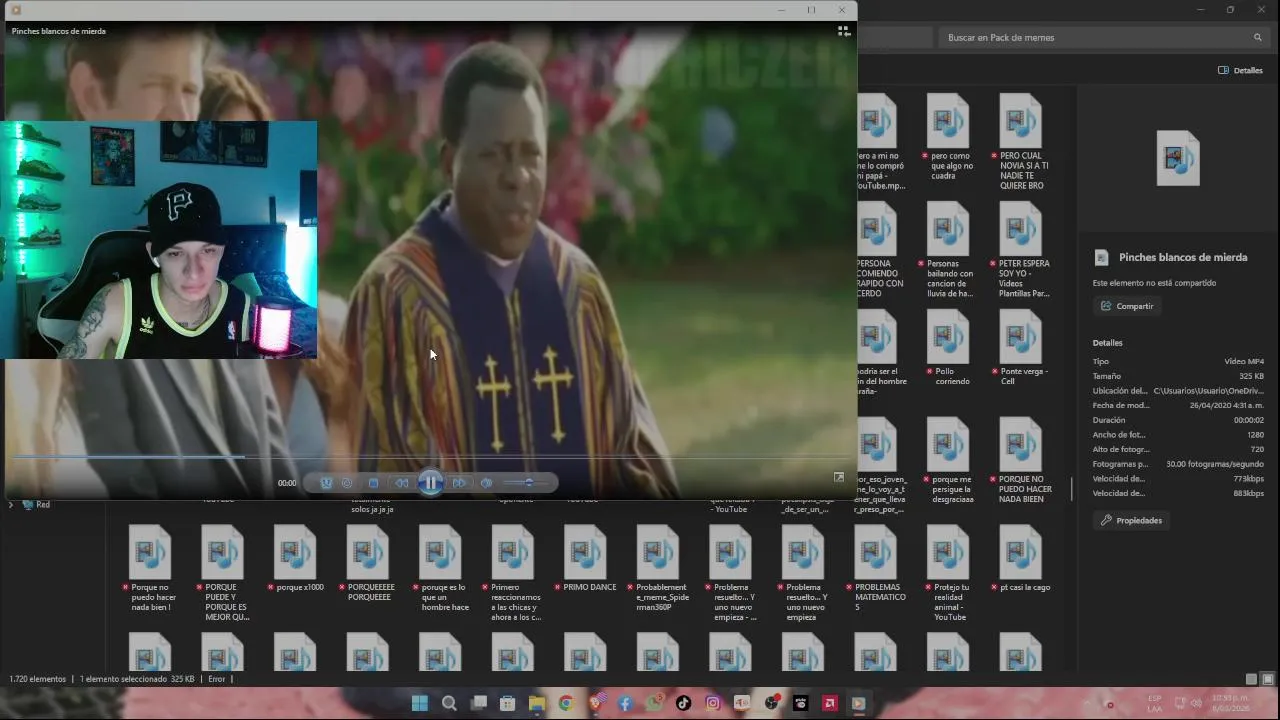The width and height of the screenshot is (1280, 720).
Task: Select file 'PERO CUAL NOVIA SI A TI'
Action: tap(1020, 142)
